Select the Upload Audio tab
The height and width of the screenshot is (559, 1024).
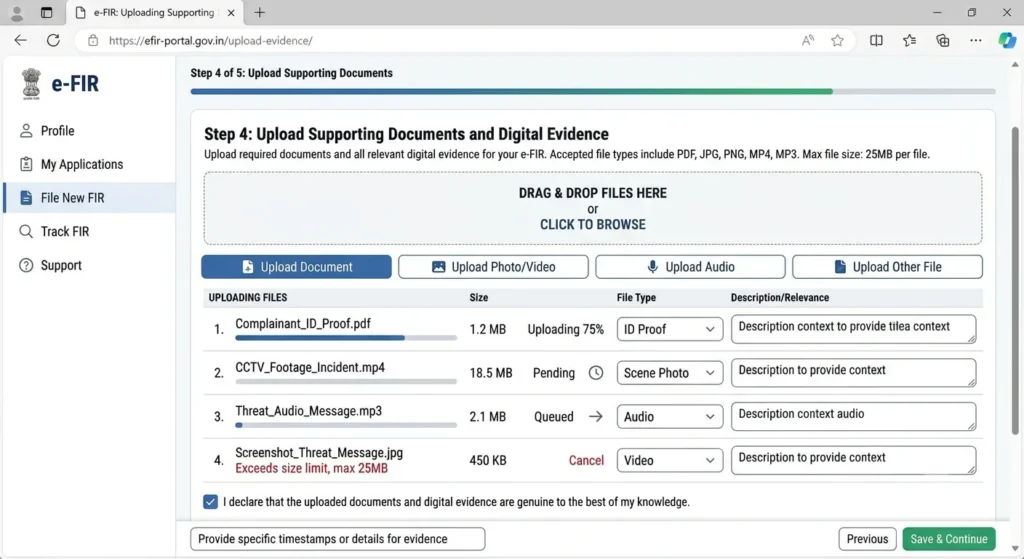[x=690, y=266]
